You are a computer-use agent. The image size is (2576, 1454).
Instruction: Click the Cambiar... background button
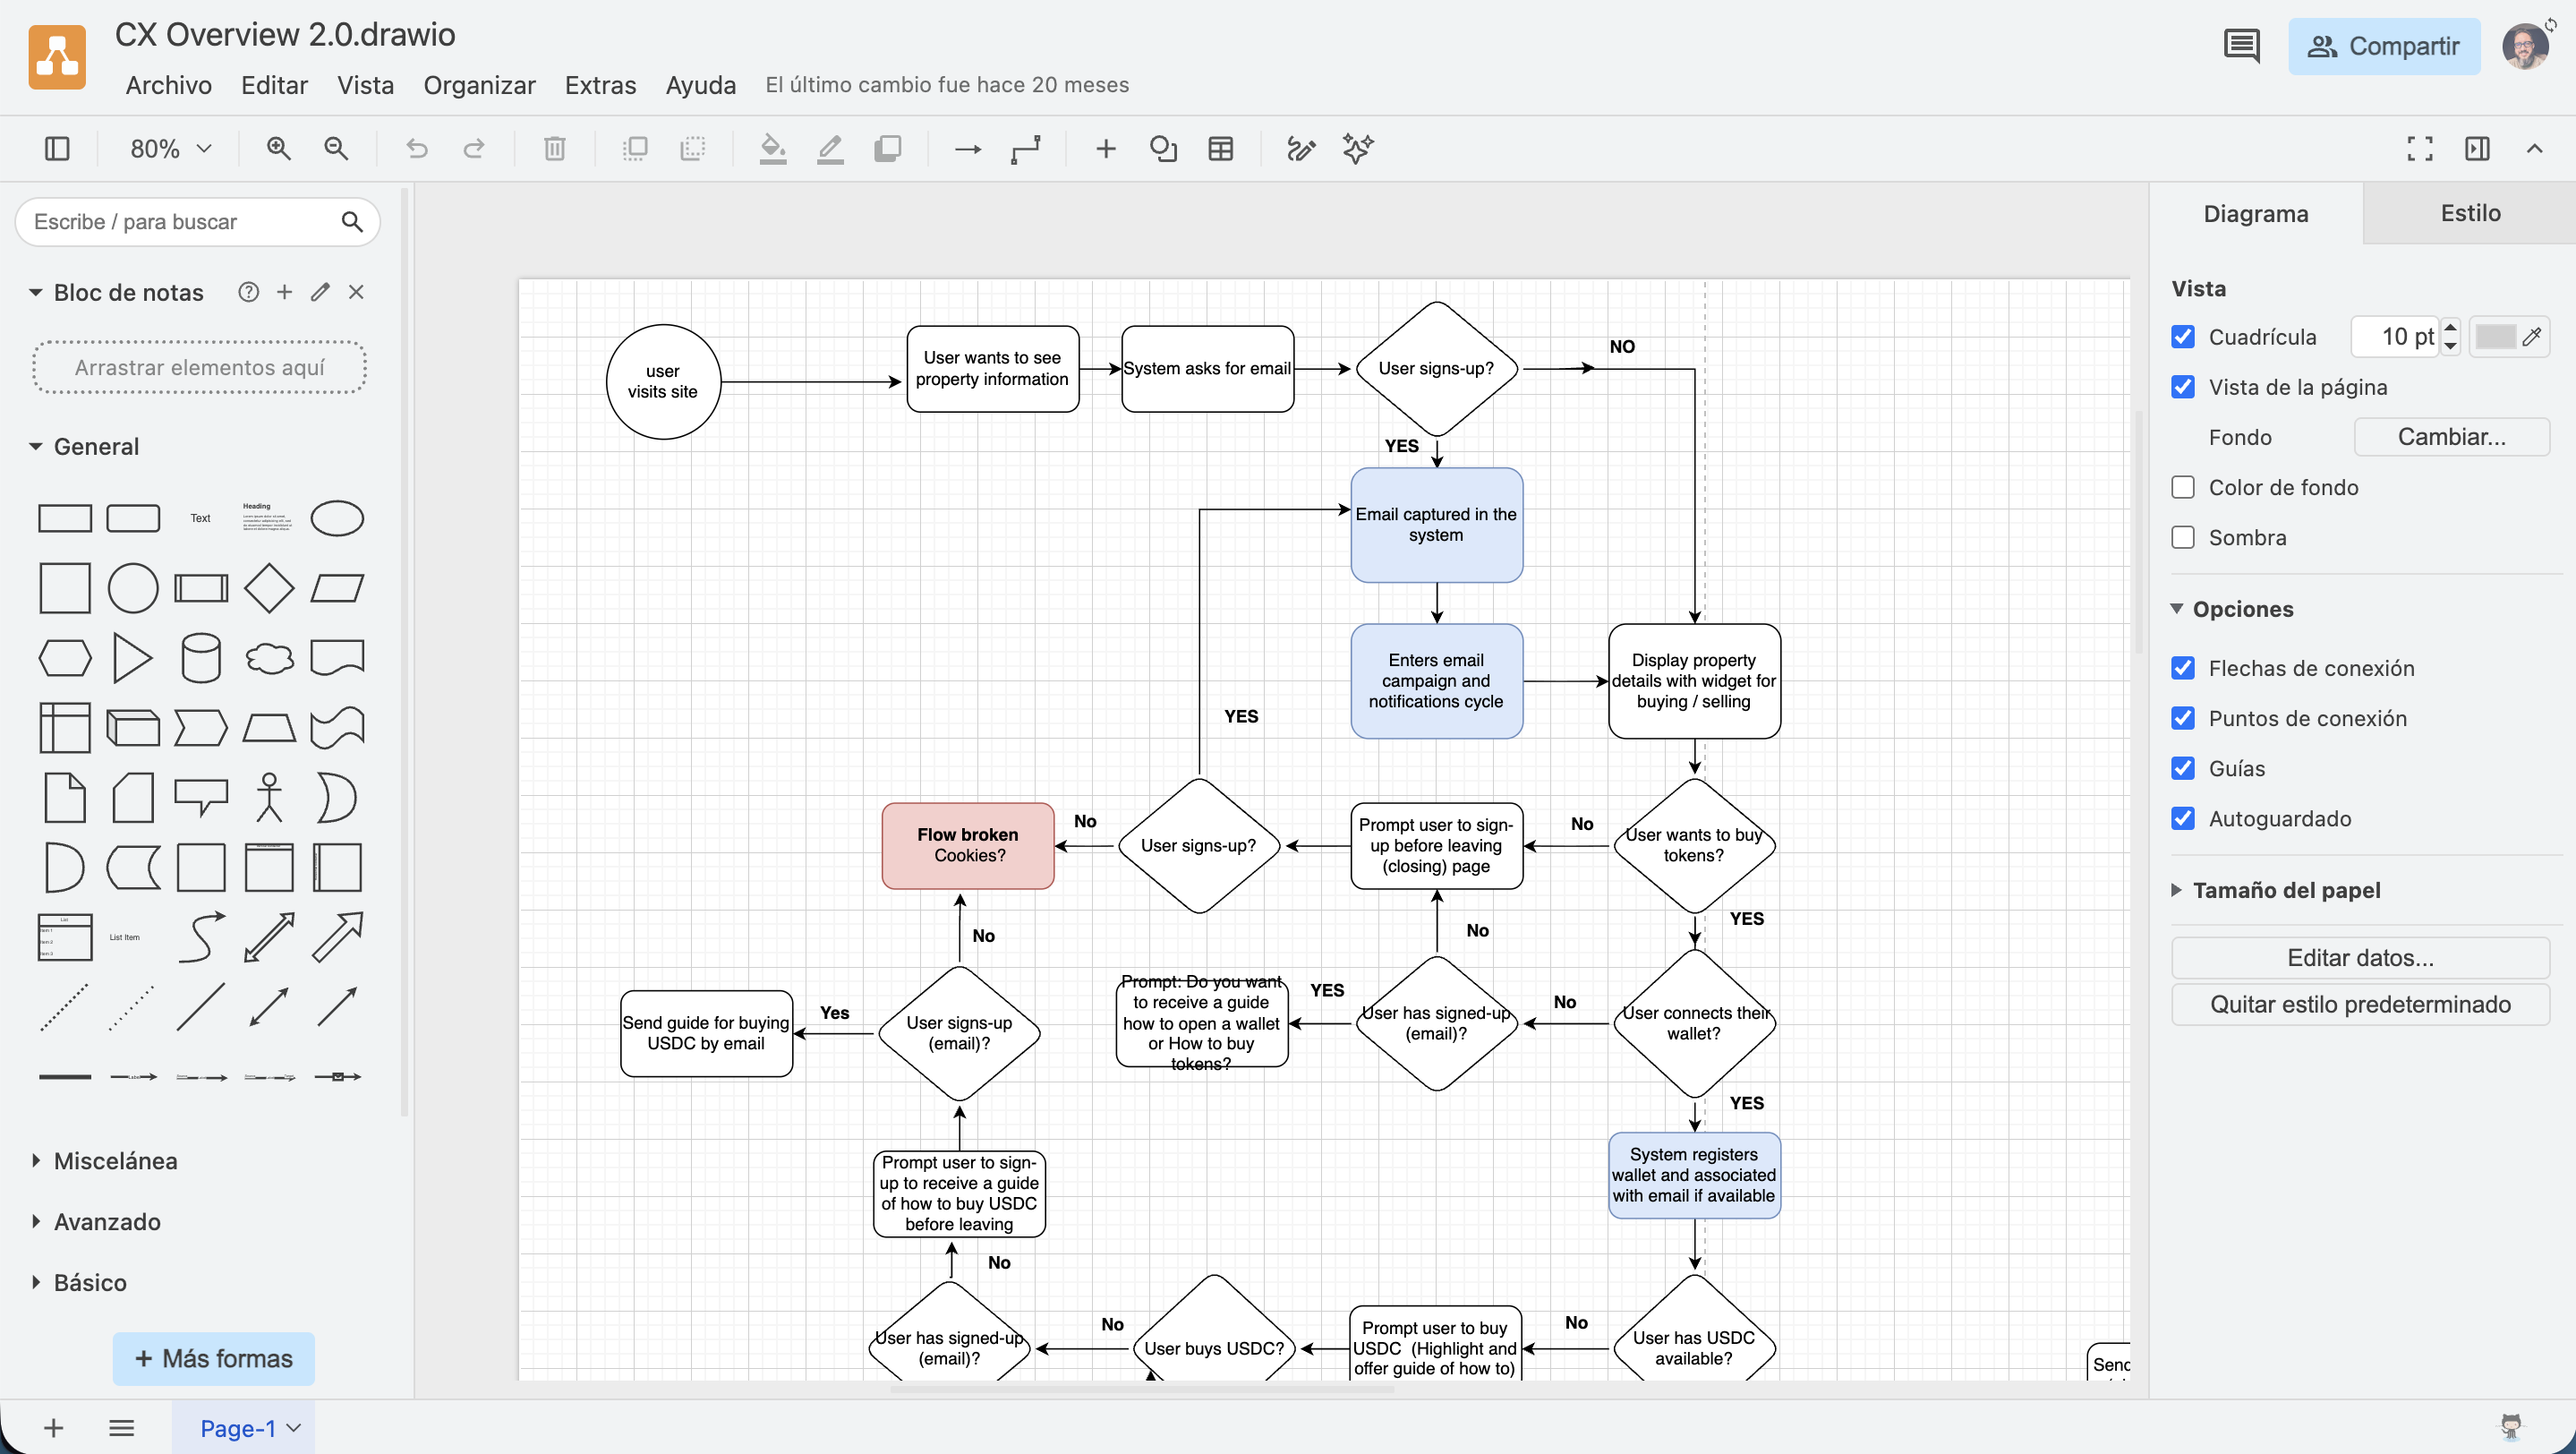2451,437
